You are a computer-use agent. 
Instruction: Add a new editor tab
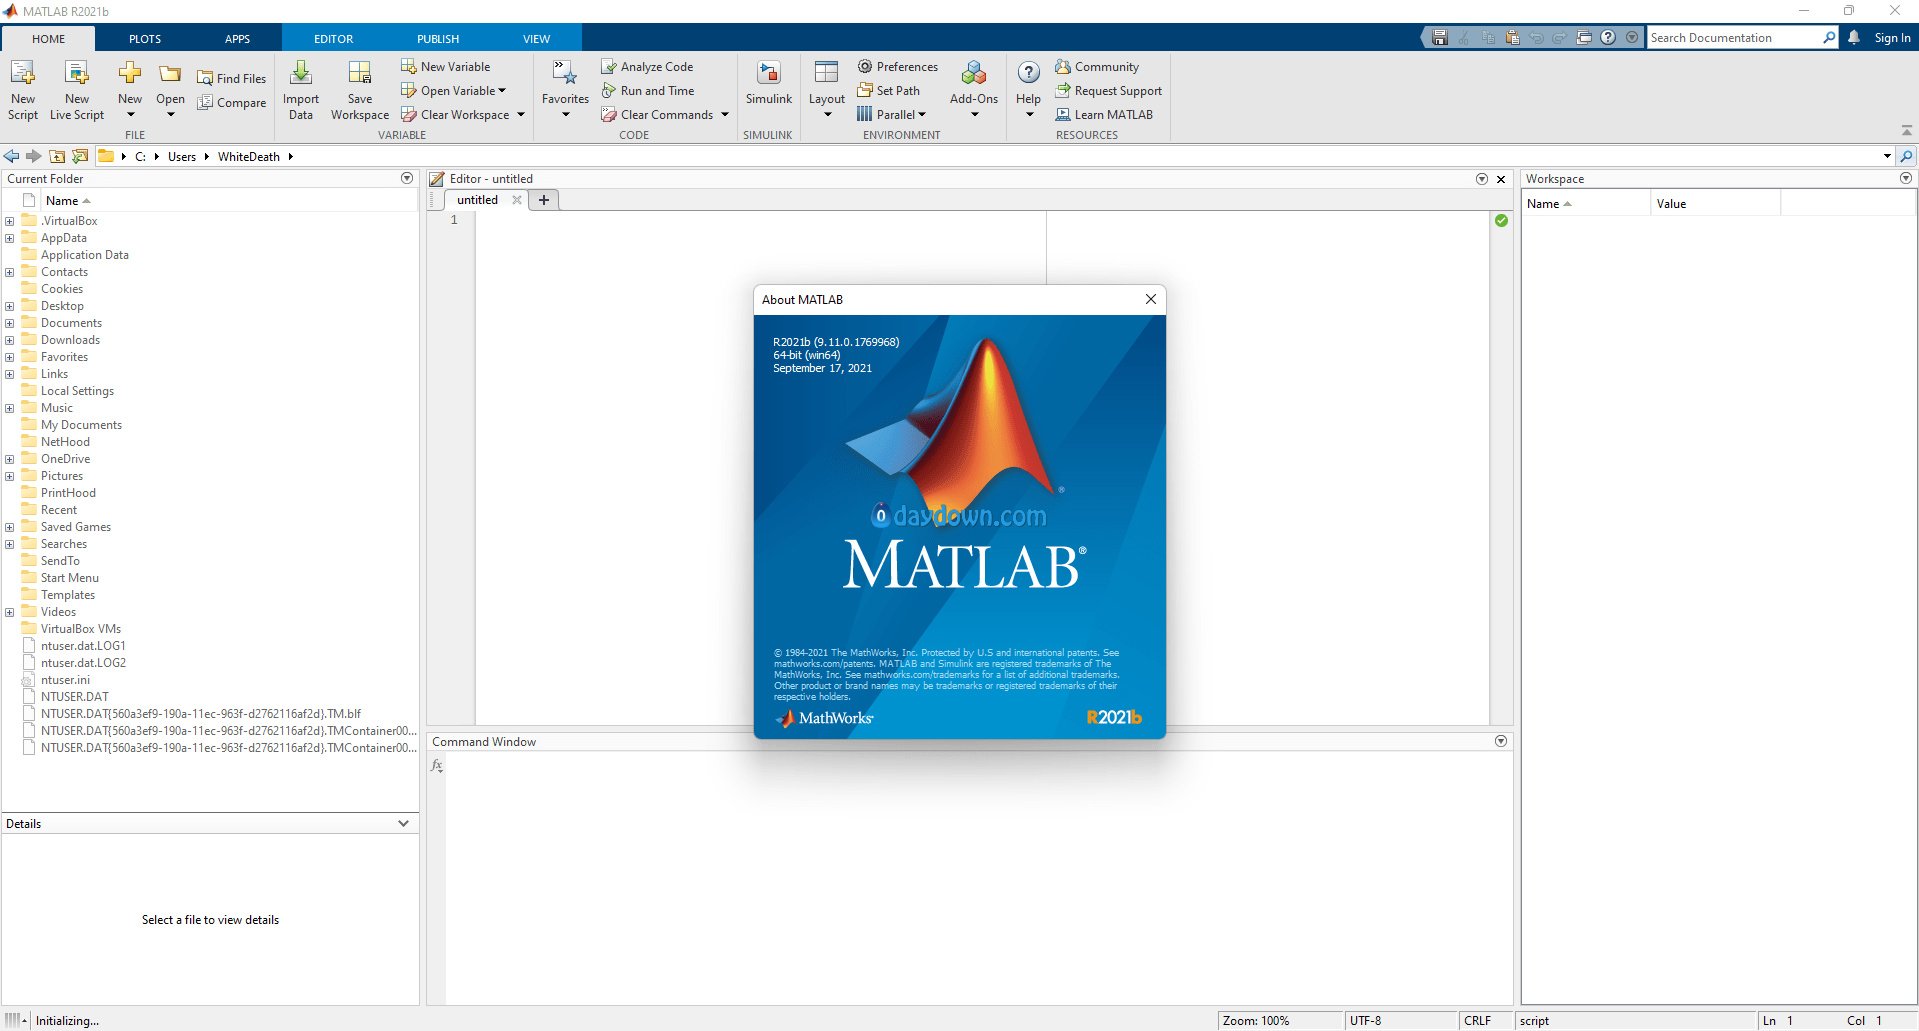544,200
